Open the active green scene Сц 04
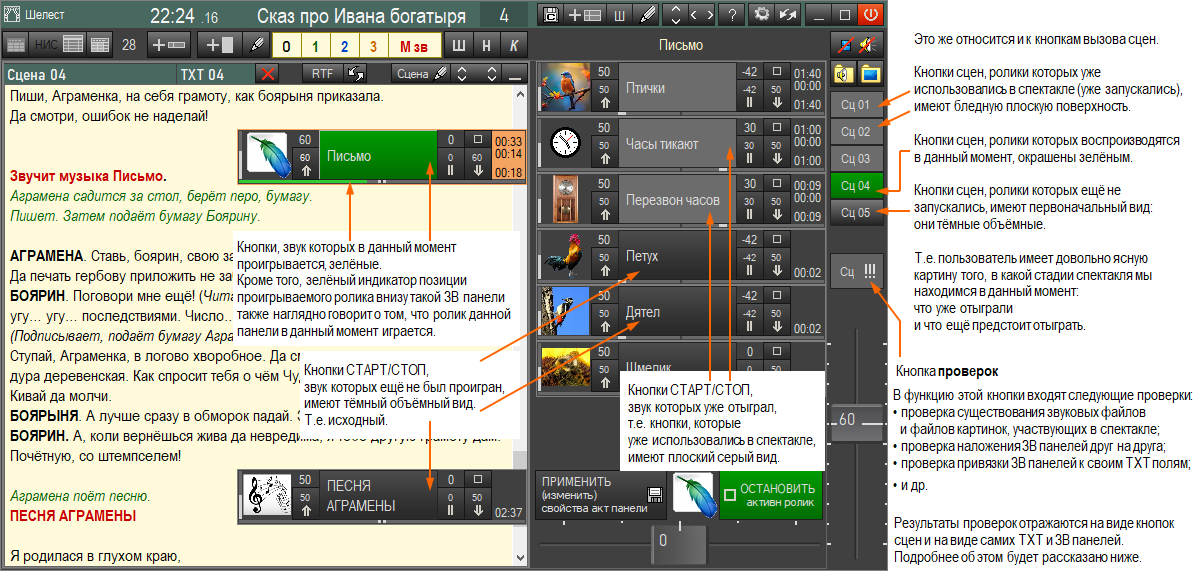 pyautogui.click(x=856, y=185)
